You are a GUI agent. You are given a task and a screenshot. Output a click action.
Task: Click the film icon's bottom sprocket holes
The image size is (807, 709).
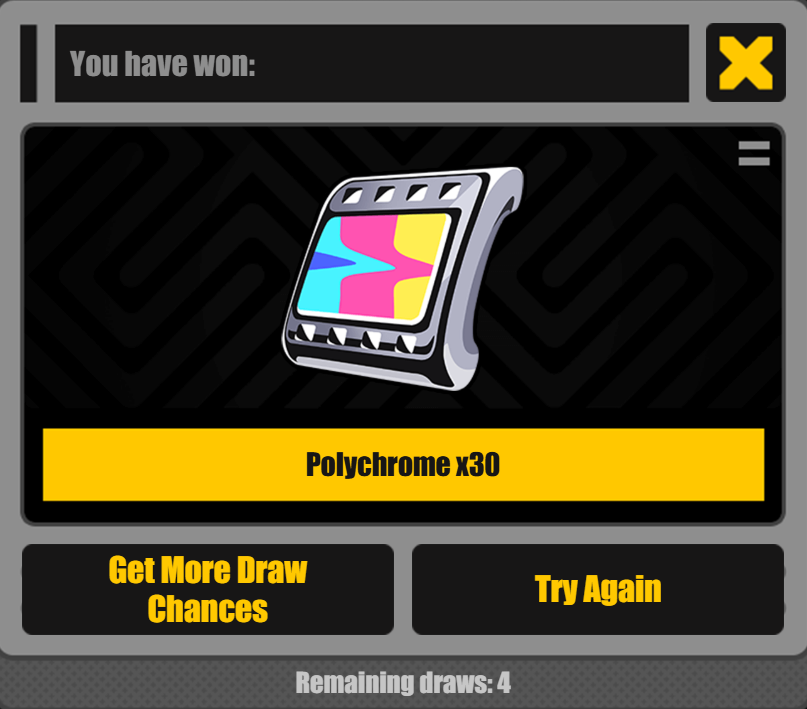click(355, 338)
